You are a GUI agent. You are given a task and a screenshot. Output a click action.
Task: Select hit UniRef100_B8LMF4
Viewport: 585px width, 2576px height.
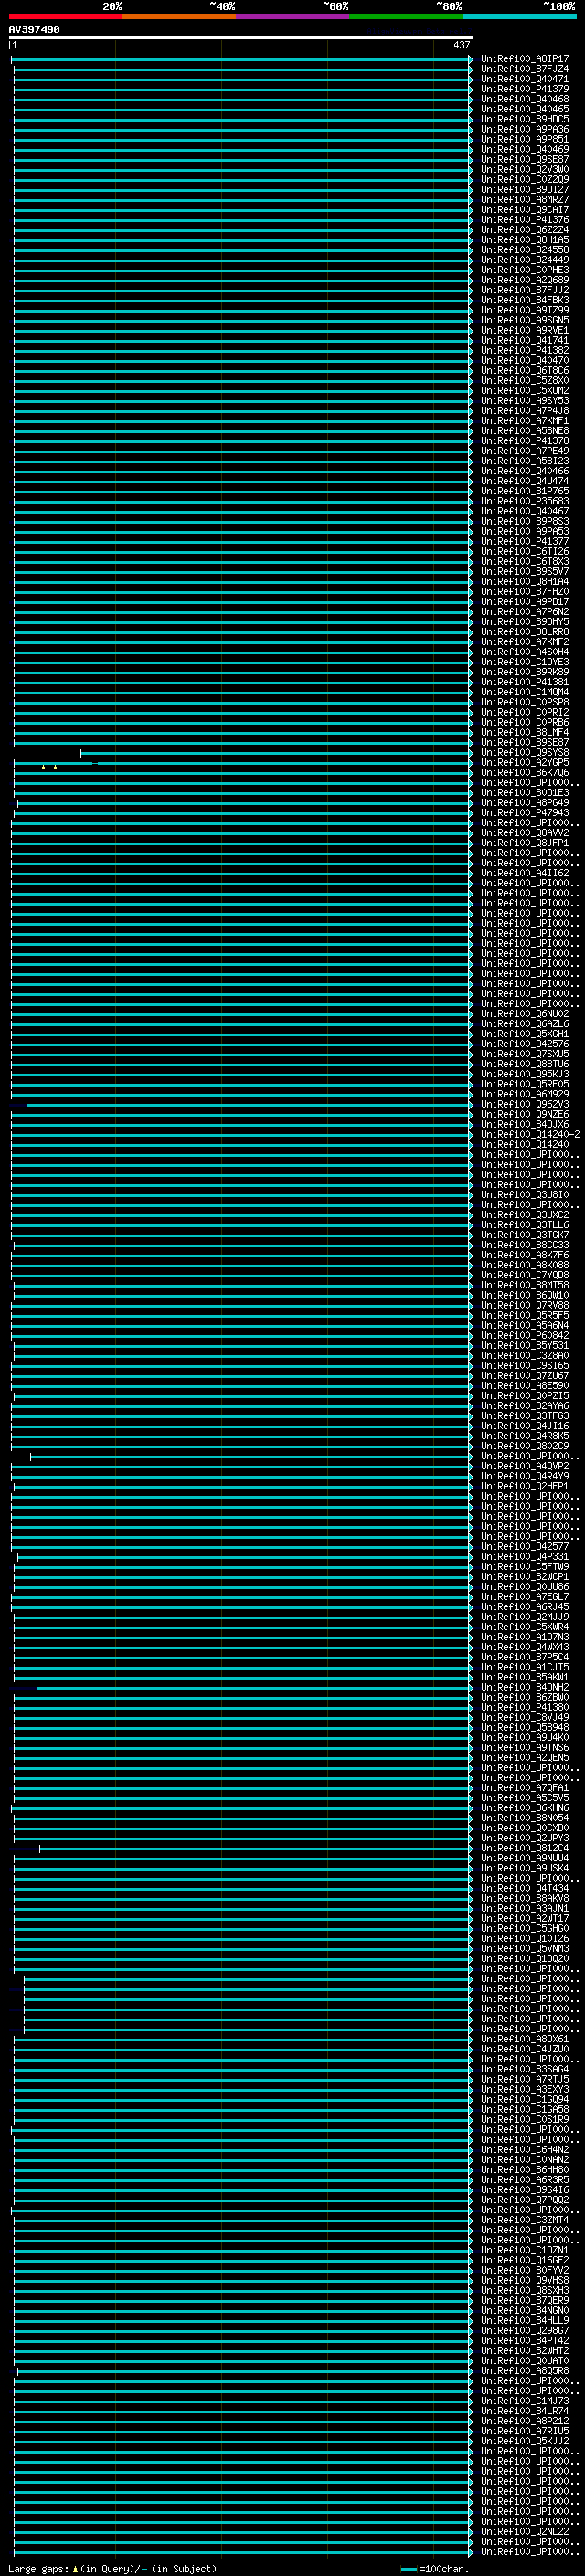click(524, 733)
